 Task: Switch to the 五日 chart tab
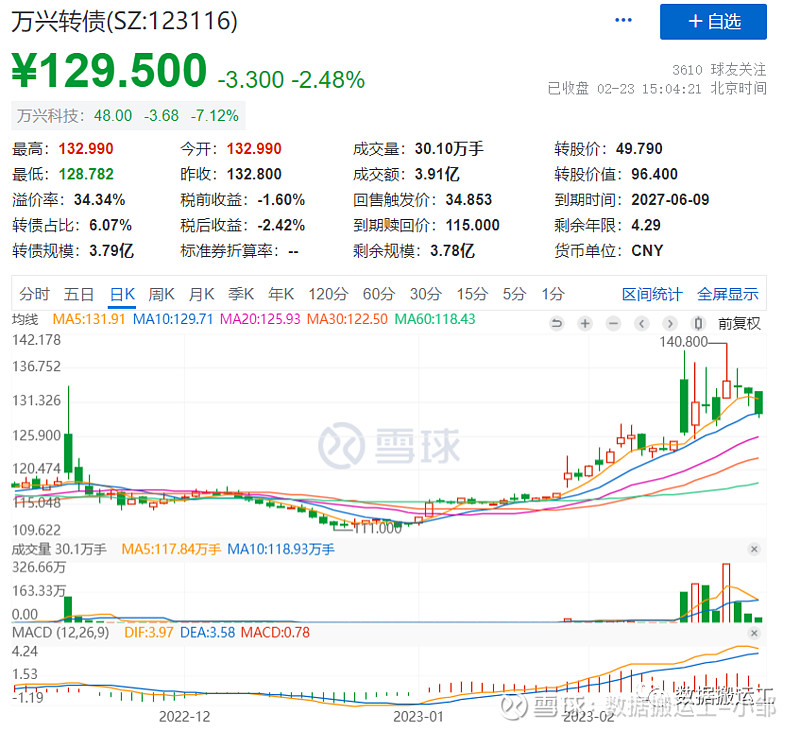pyautogui.click(x=79, y=294)
